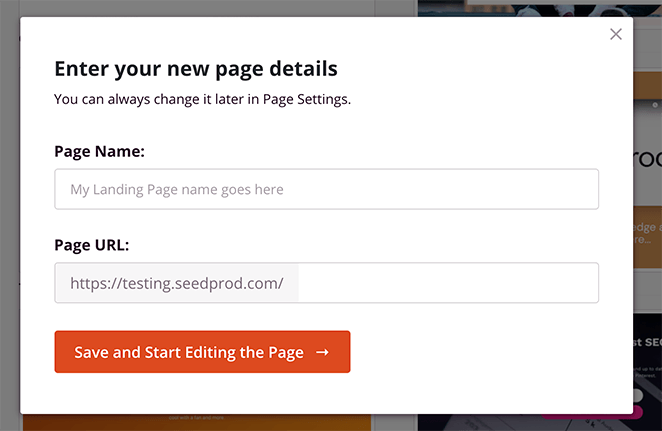This screenshot has width=662, height=431.
Task: Select the orange template thumbnail at right edge
Action: pos(647,235)
